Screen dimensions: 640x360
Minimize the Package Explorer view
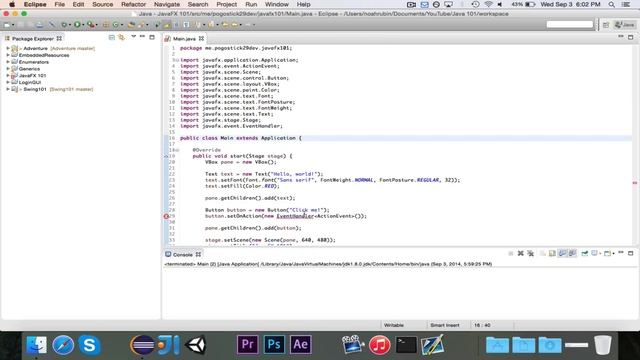tap(142, 37)
